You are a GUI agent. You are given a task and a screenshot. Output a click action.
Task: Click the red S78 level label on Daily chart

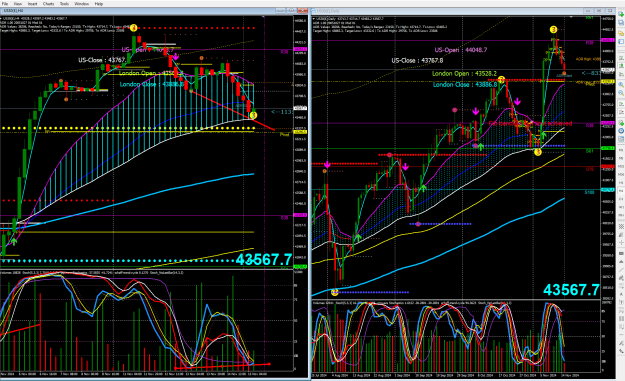[x=590, y=169]
